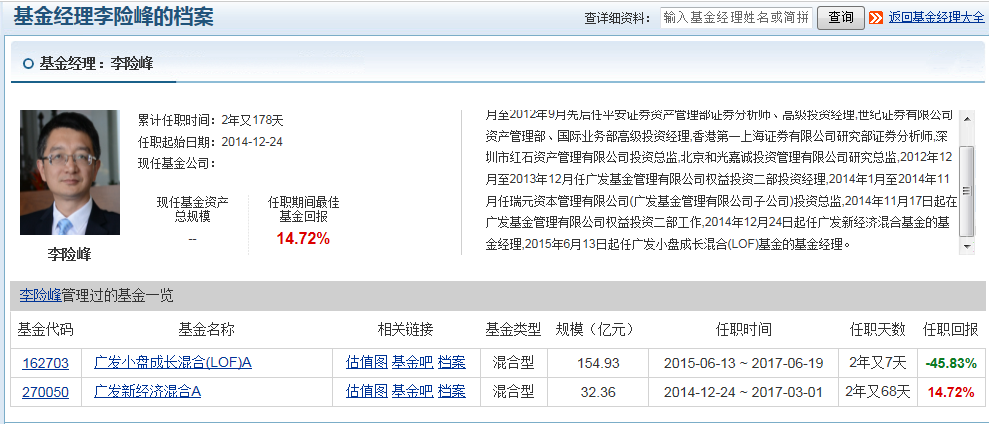Click the 混合型 type cell in 270050 row
Image resolution: width=989 pixels, height=424 pixels.
tap(513, 392)
